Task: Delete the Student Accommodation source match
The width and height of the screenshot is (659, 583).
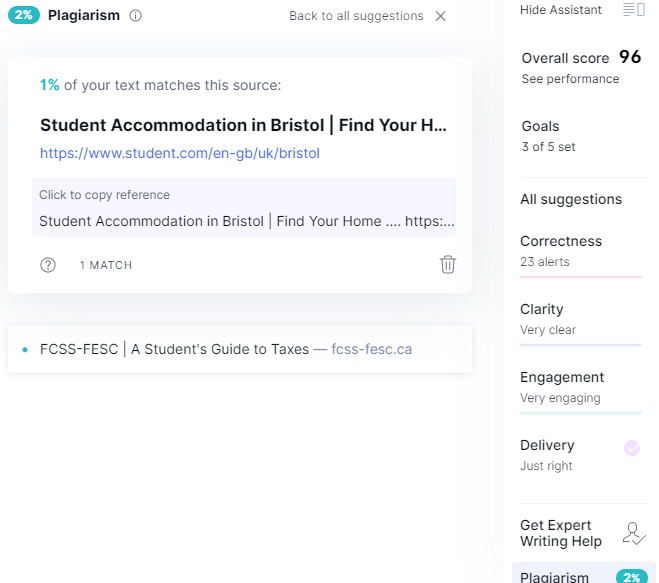Action: (448, 264)
